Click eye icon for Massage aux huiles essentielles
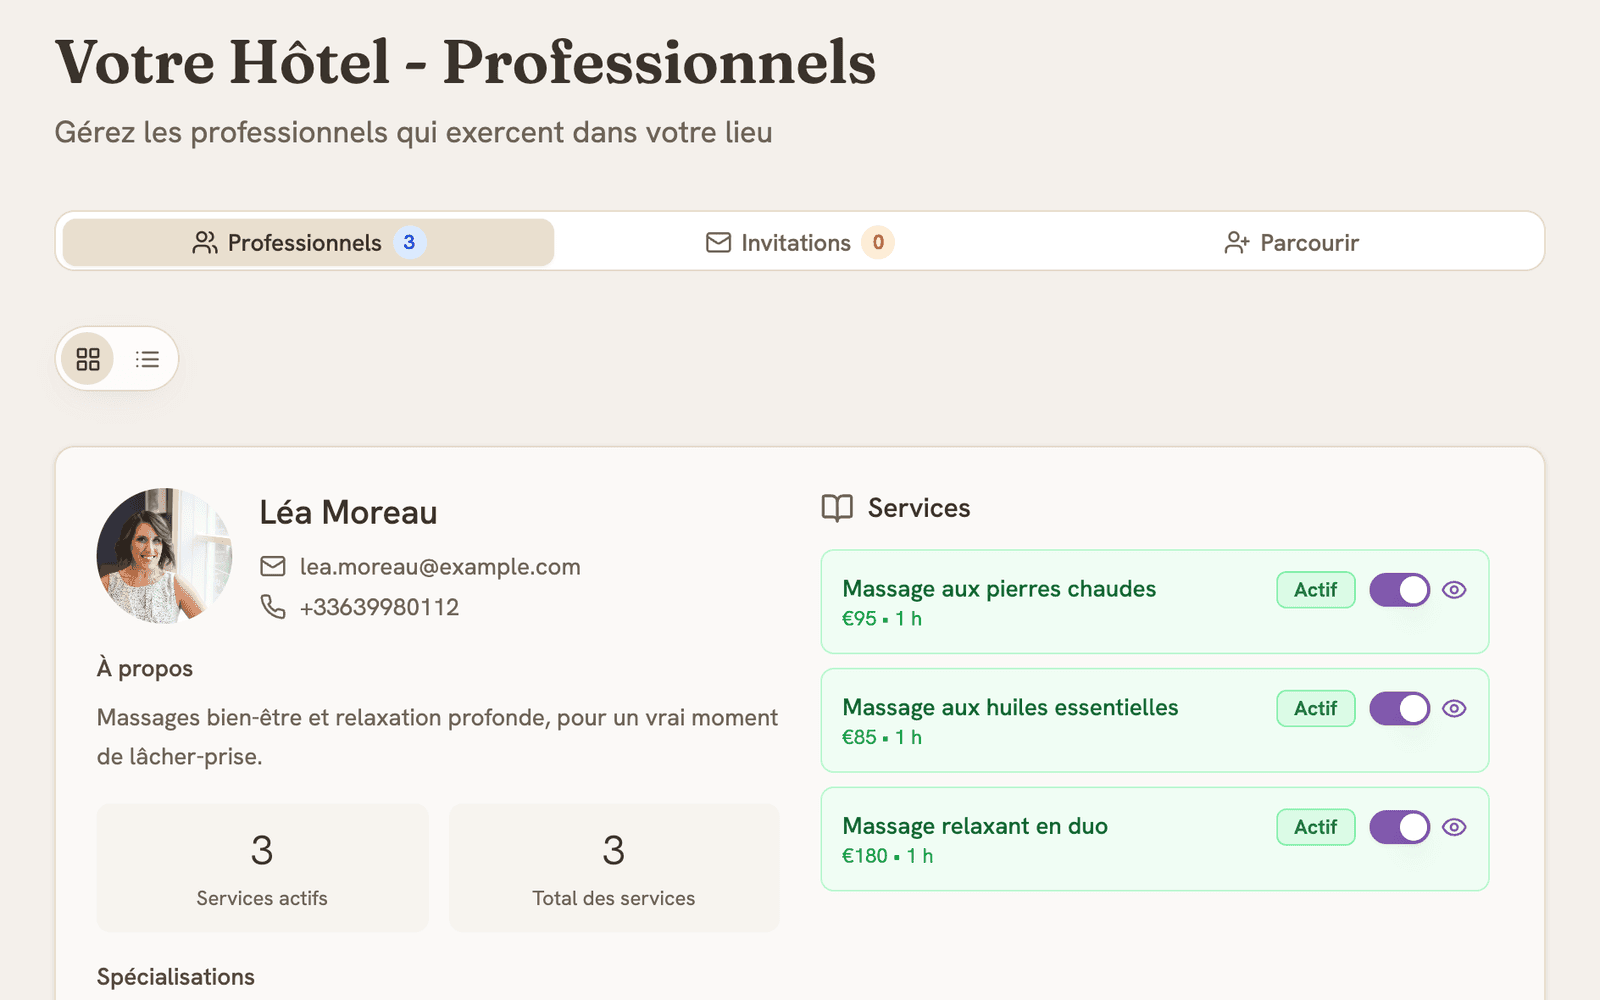 (1454, 709)
